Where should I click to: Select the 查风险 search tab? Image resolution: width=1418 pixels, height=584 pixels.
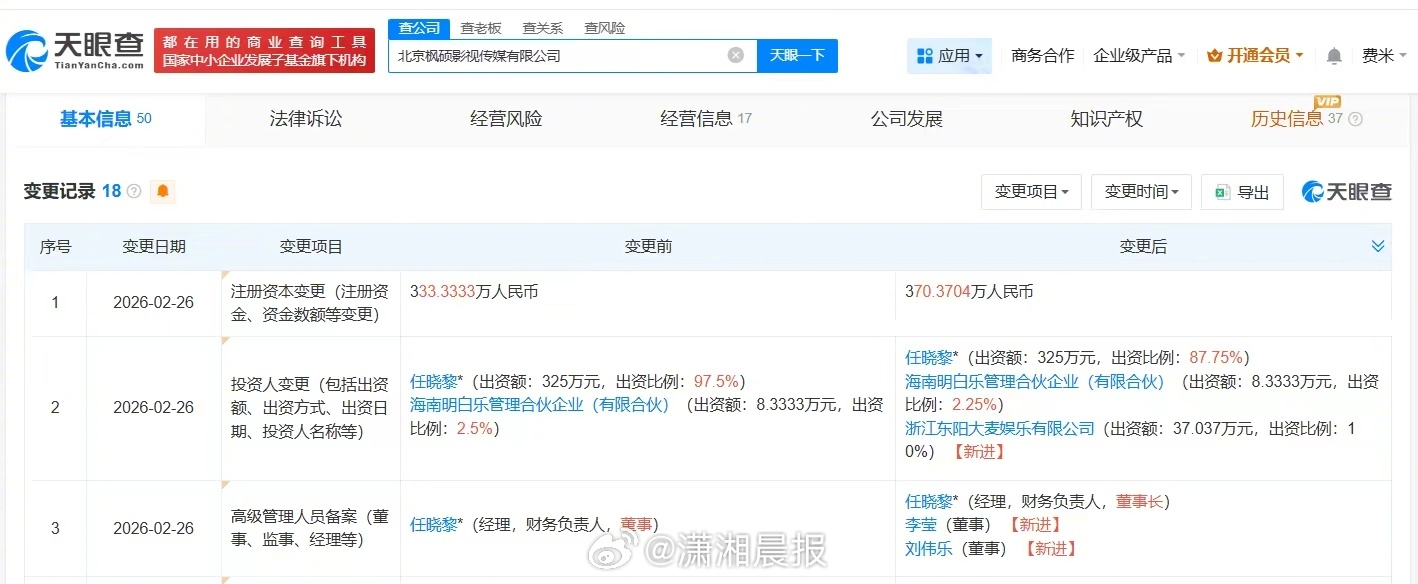(604, 28)
